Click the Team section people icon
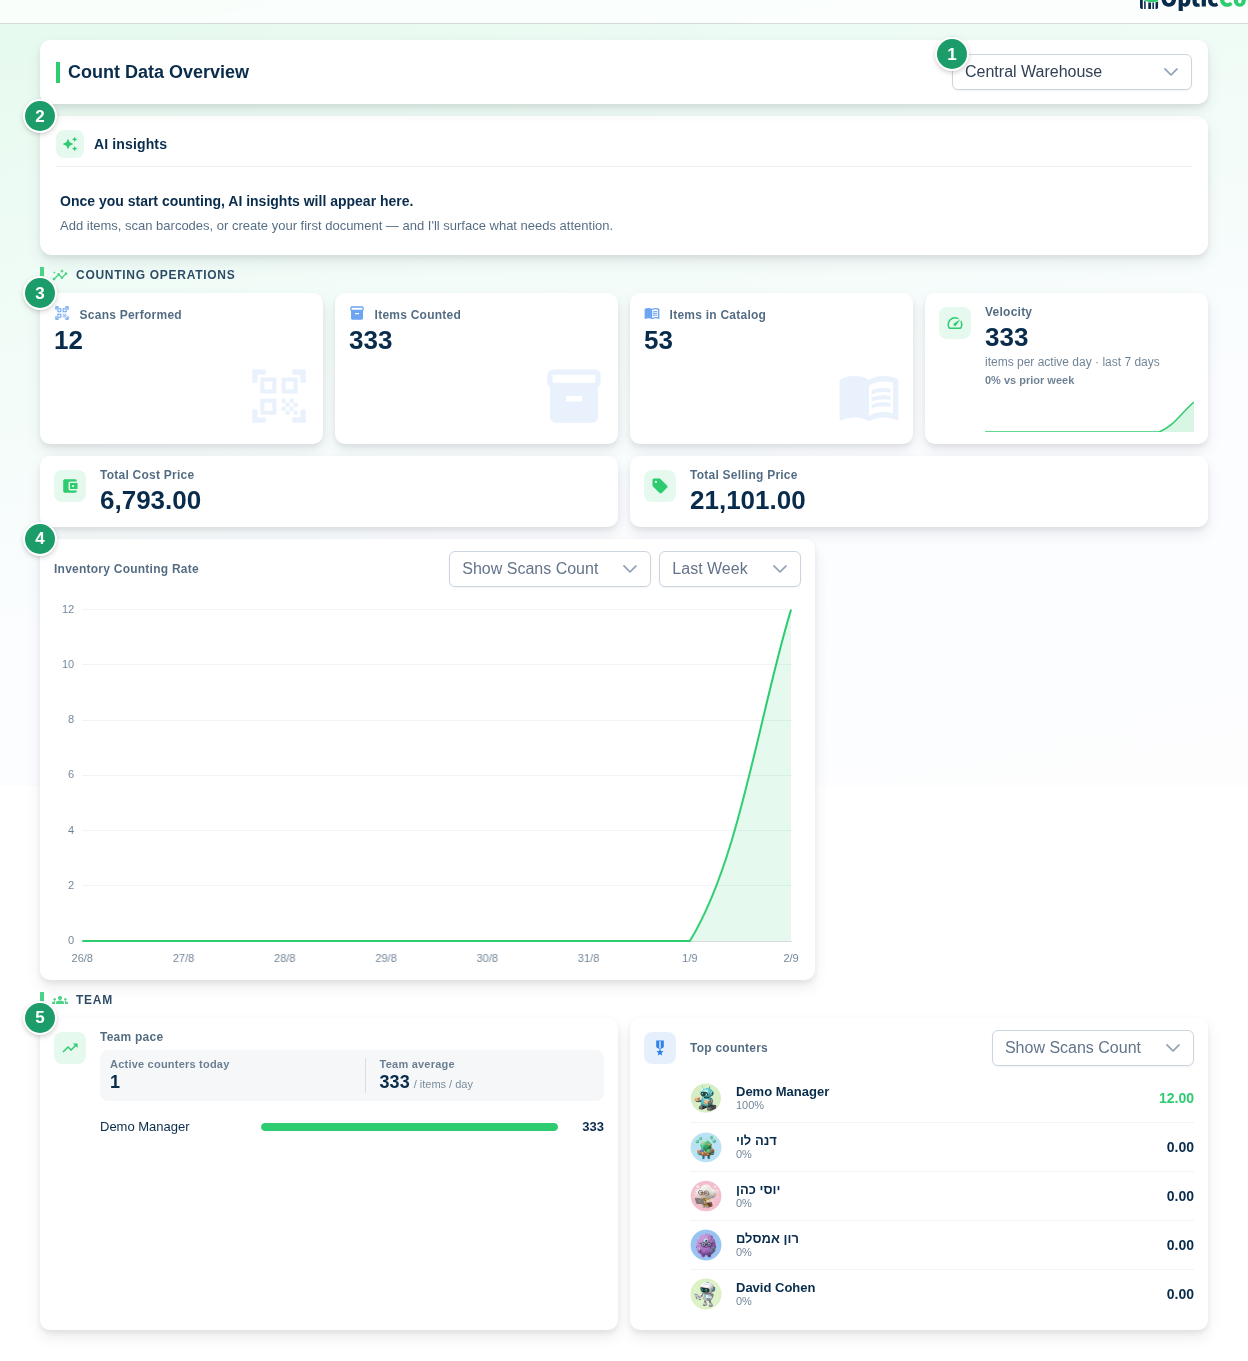 pyautogui.click(x=60, y=1000)
